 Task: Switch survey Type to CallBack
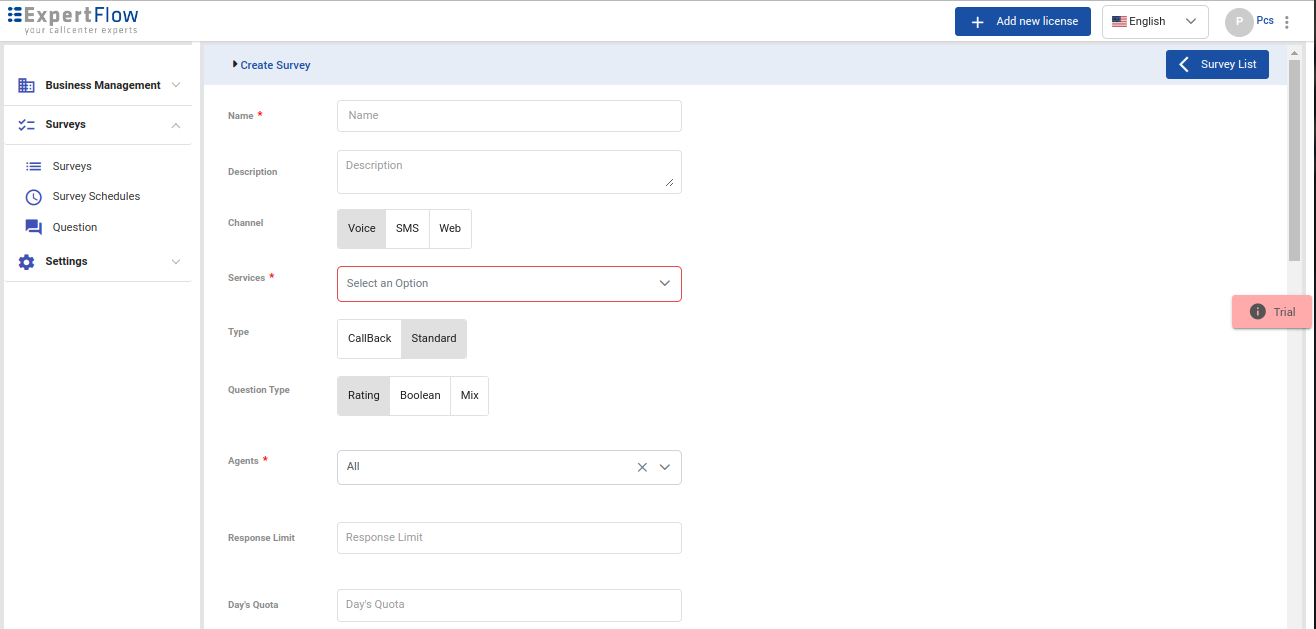(x=369, y=338)
